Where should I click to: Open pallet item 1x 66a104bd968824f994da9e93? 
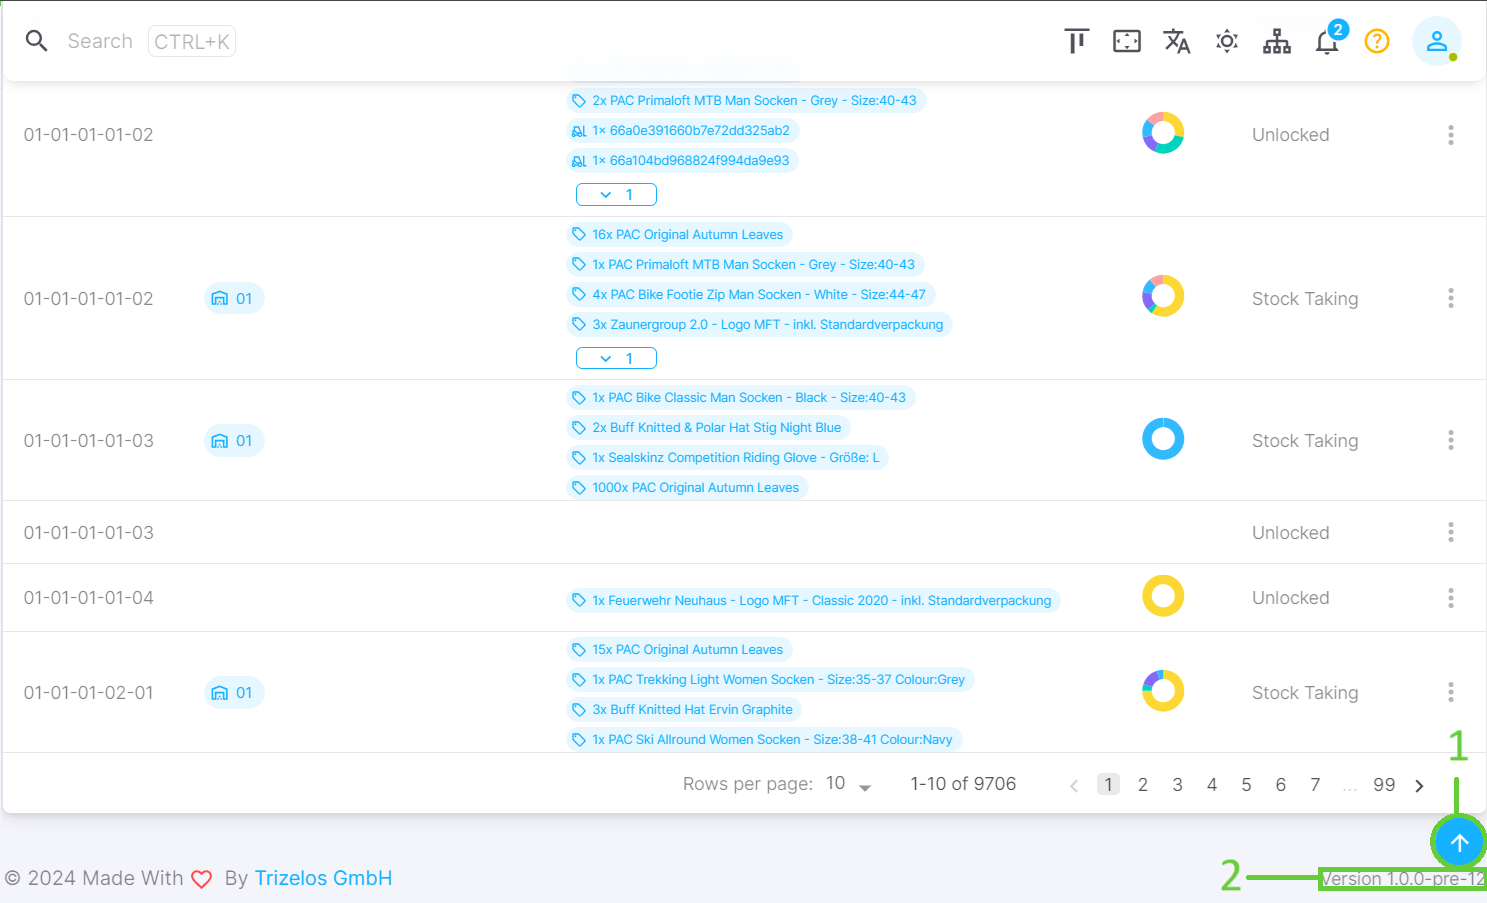pos(682,160)
